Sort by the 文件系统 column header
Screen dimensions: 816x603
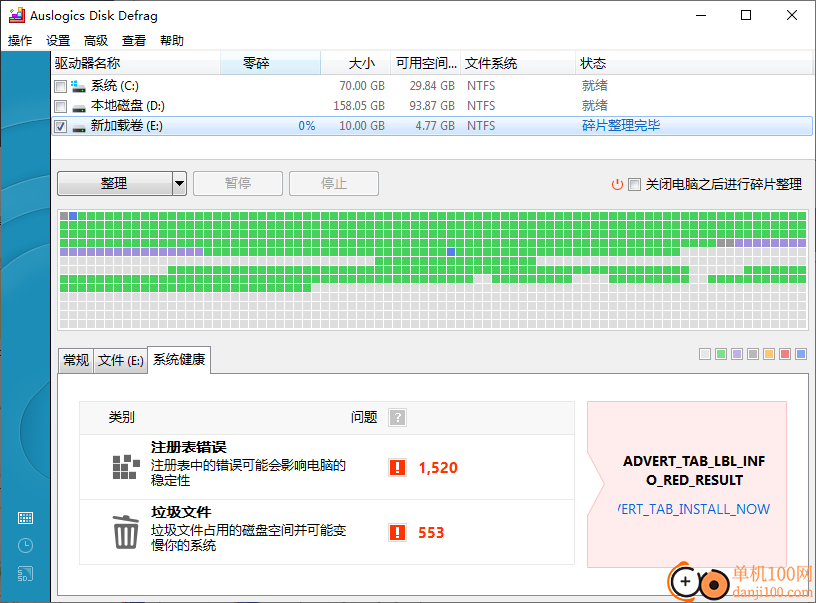pyautogui.click(x=518, y=63)
